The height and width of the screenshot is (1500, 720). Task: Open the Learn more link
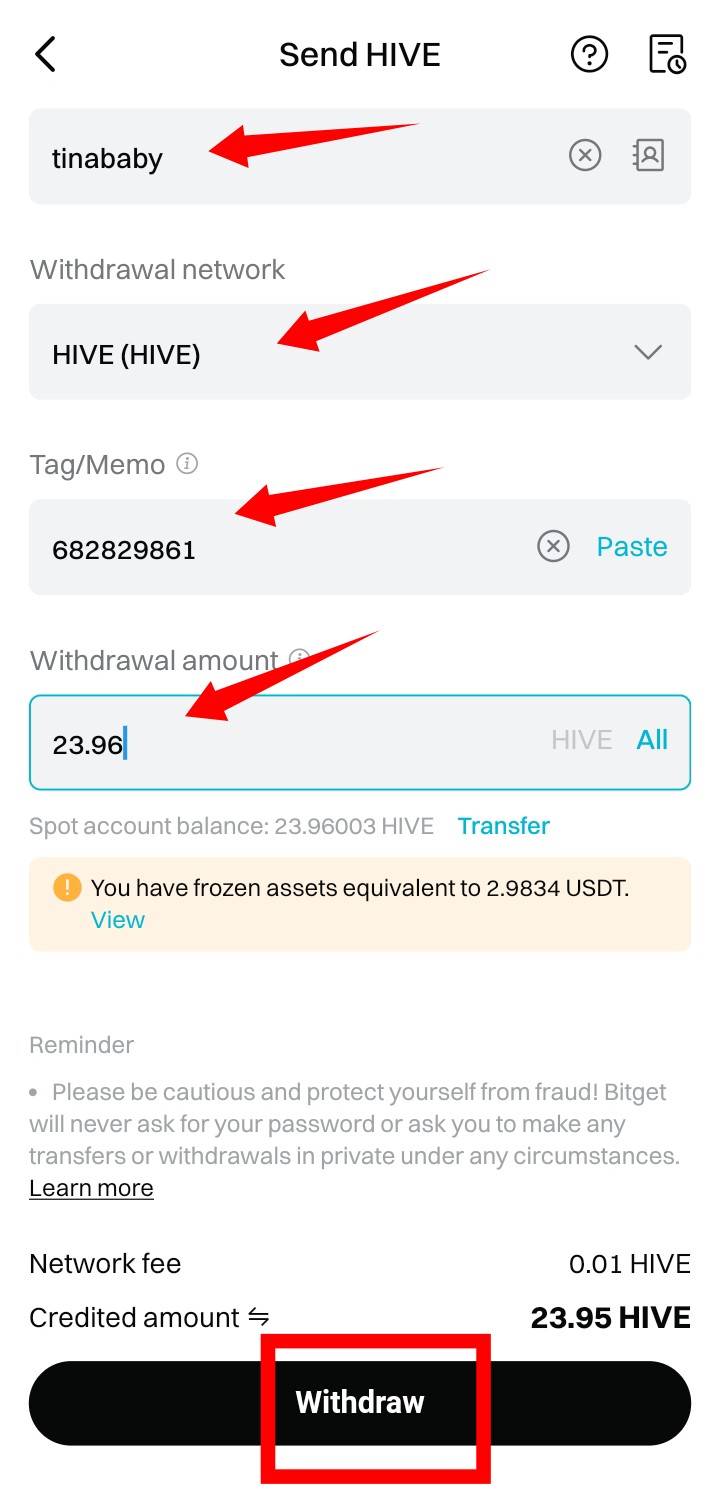pyautogui.click(x=91, y=1188)
